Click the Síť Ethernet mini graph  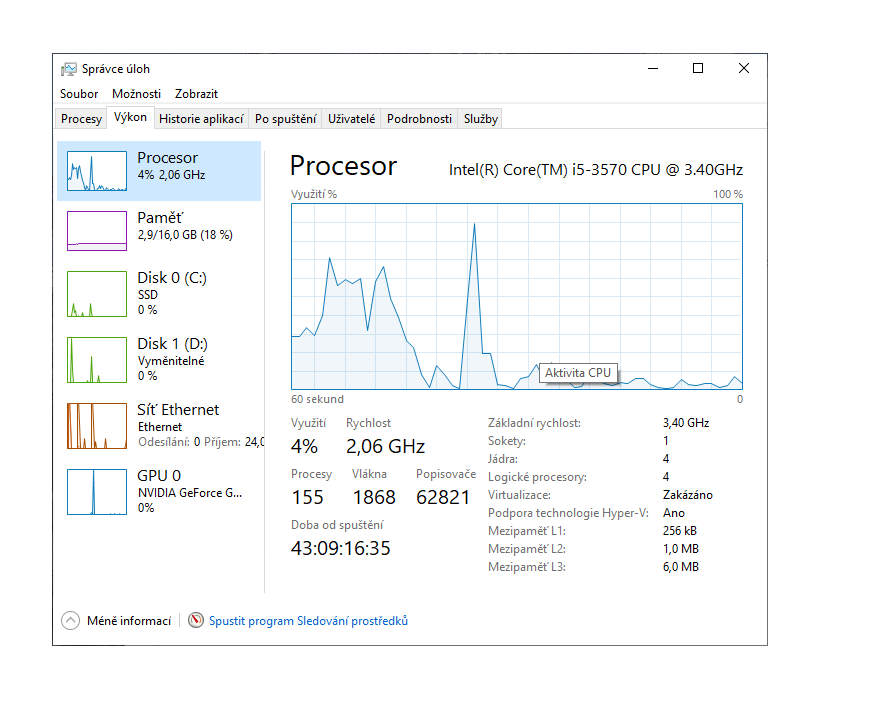(x=97, y=425)
